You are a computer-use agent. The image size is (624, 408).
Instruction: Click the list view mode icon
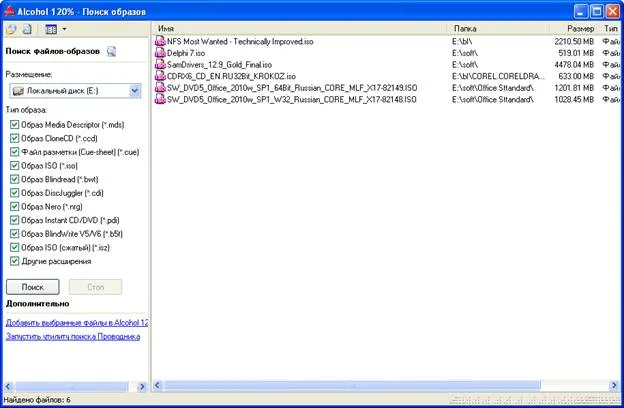coord(51,29)
